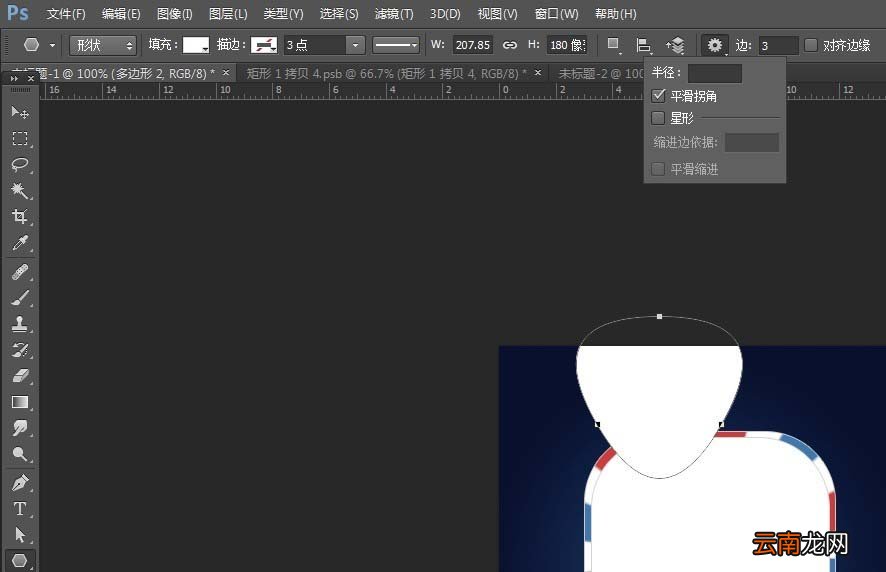Select the Path Selection tool
Screen dimensions: 886x572
click(20, 535)
